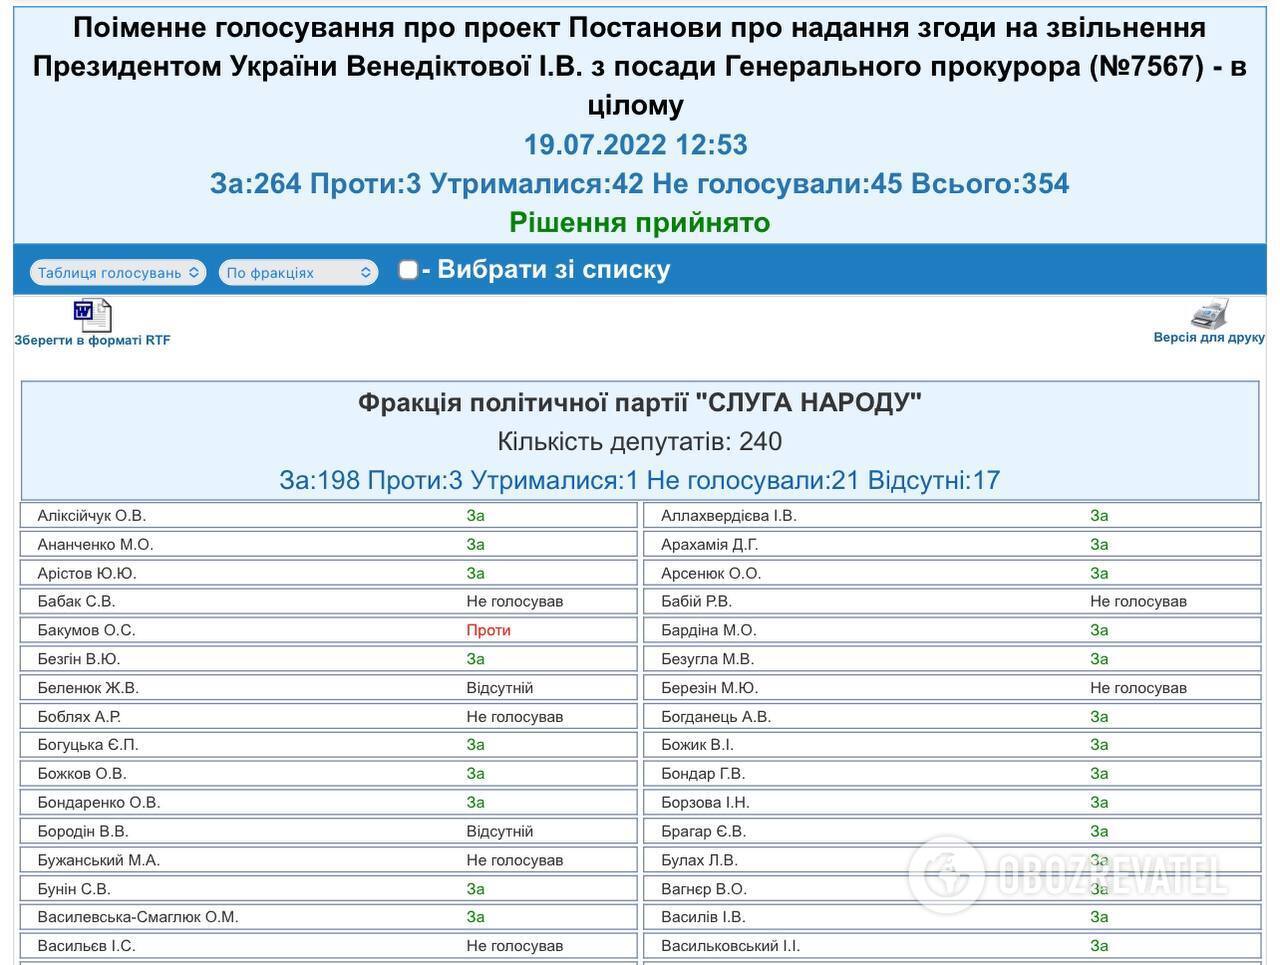This screenshot has height=965, width=1280.
Task: Click the vote summary line 'За:264 Проти:3'
Action: pos(640,183)
